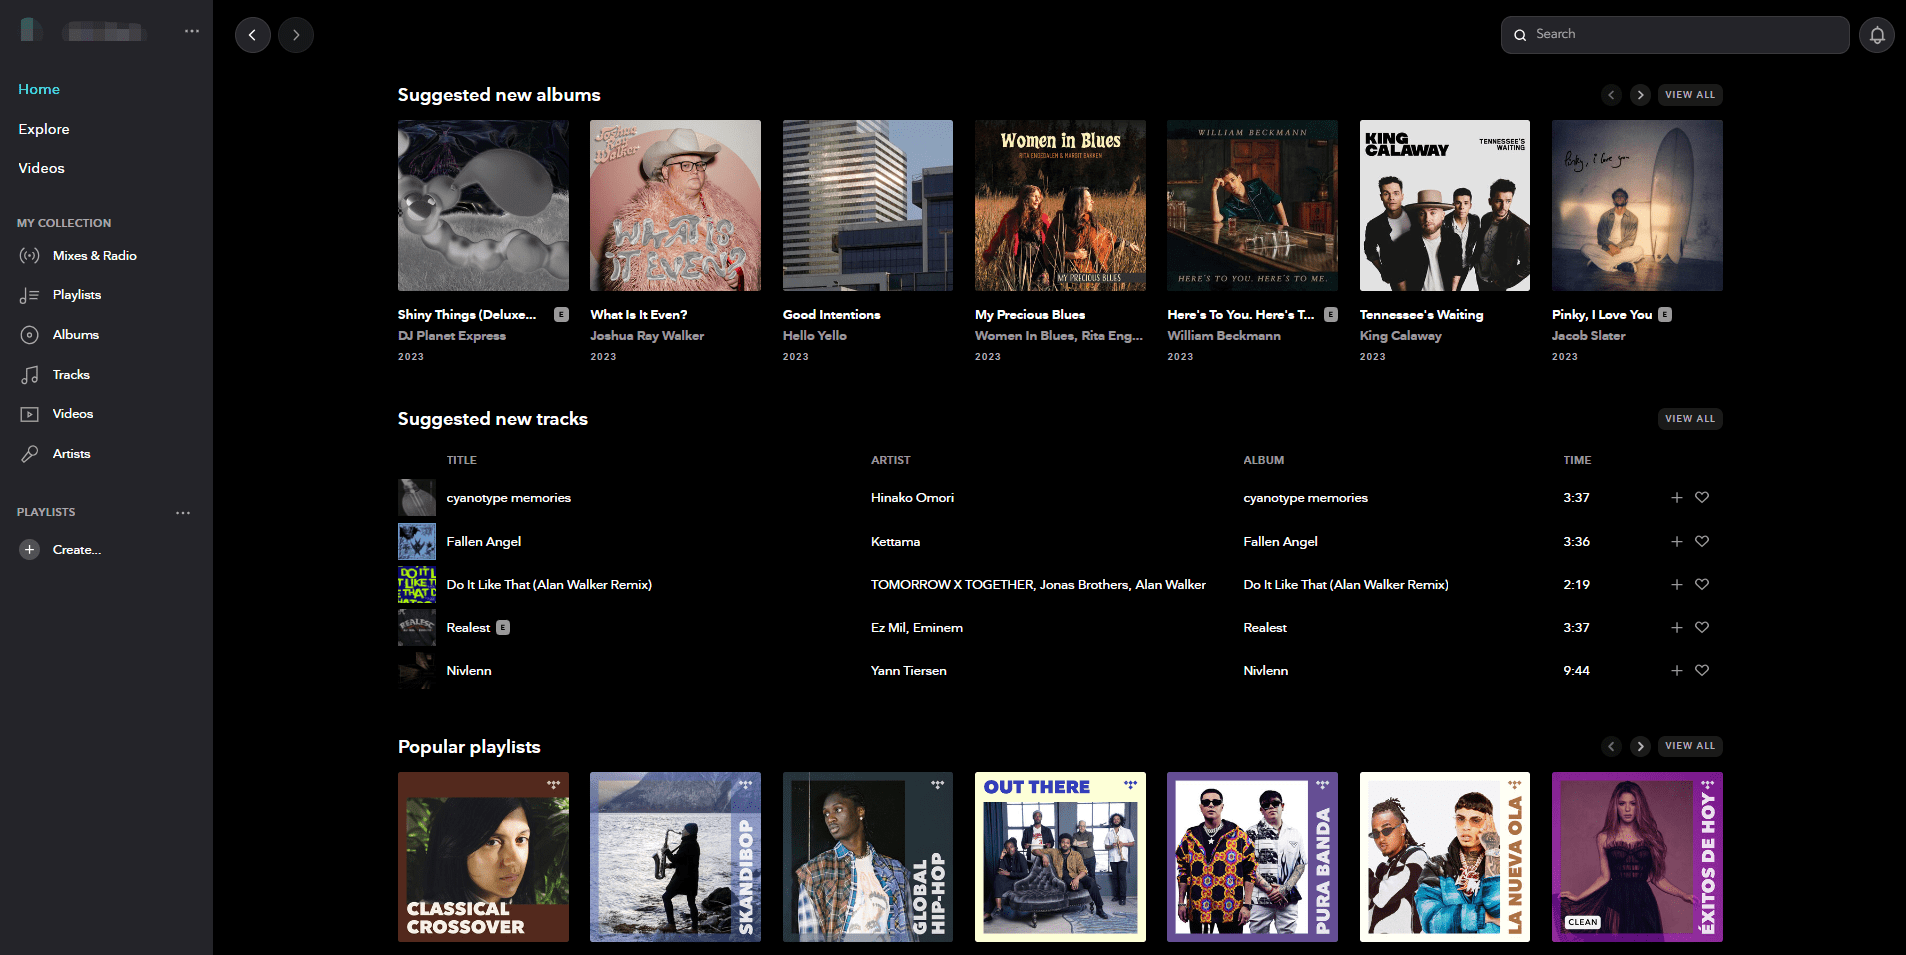Favorite the cyanotype memories track
This screenshot has height=955, width=1906.
pos(1702,498)
